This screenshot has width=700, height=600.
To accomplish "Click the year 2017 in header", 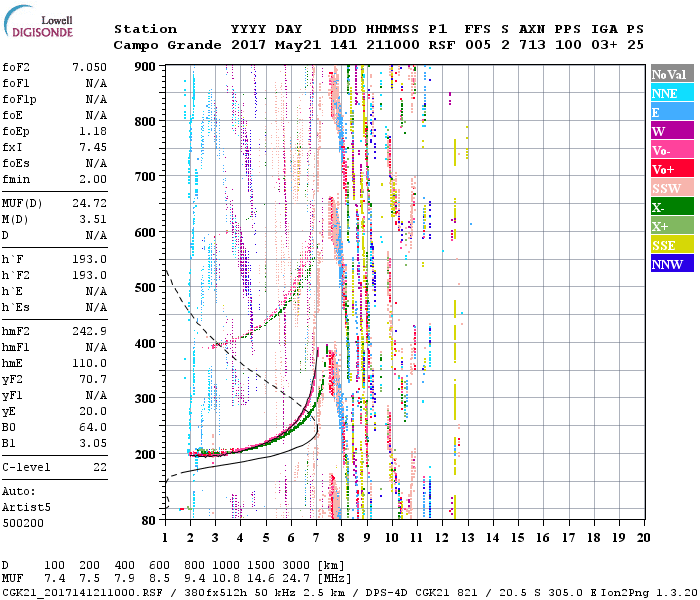I will tap(249, 45).
